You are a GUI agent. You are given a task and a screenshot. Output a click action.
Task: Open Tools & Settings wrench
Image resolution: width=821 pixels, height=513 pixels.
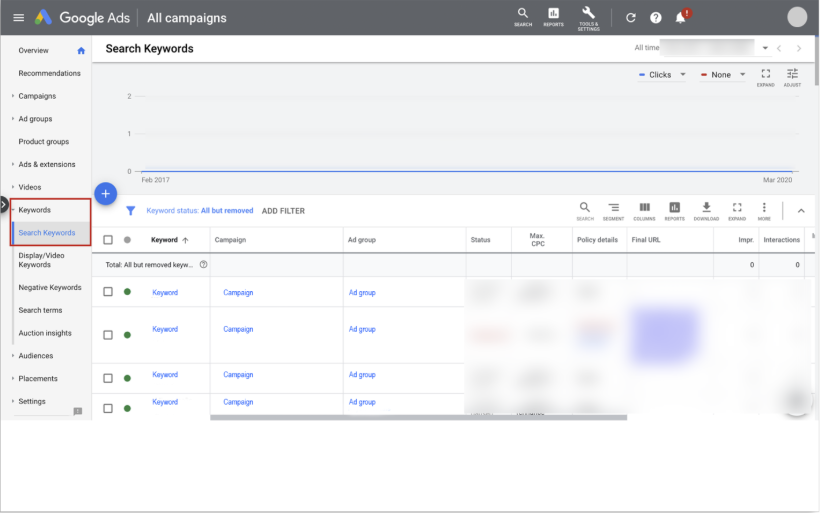[589, 18]
